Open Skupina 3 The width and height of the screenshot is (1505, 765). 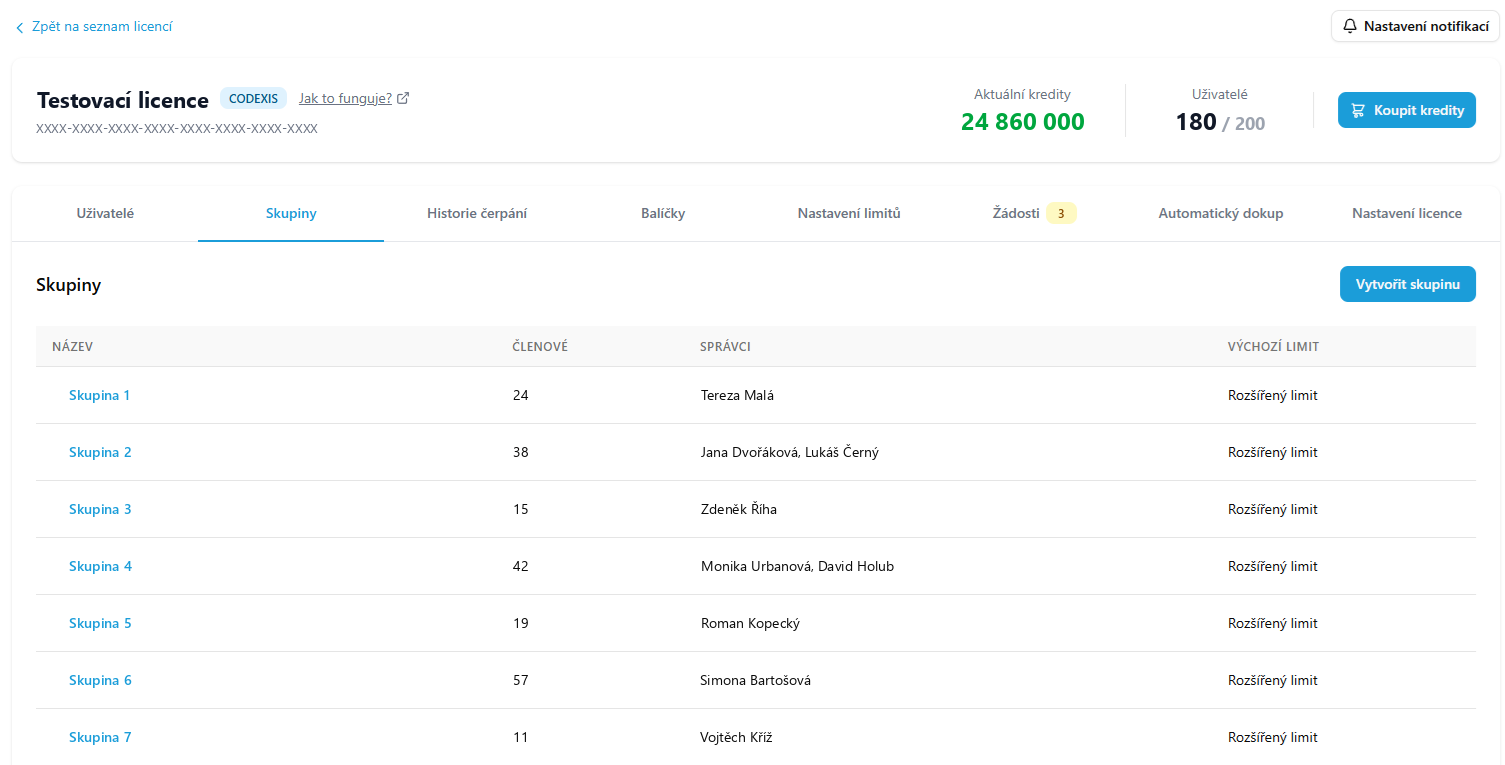click(100, 509)
